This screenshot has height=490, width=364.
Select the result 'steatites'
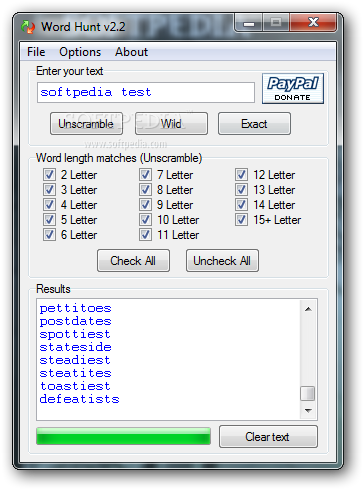75,374
